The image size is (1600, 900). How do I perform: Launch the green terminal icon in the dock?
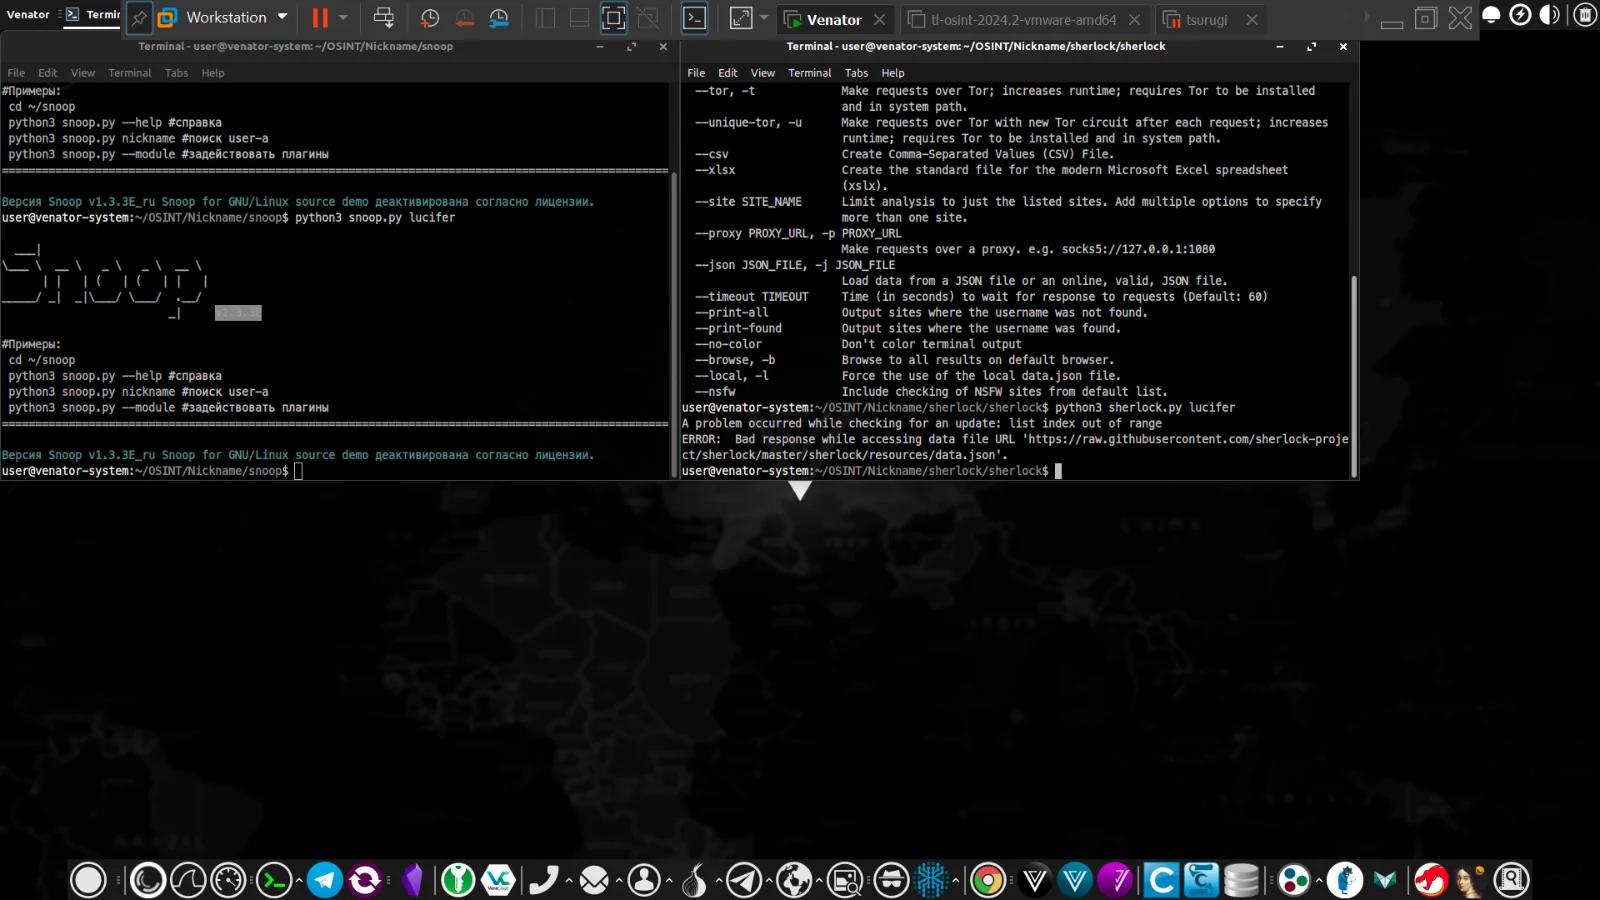pyautogui.click(x=274, y=880)
